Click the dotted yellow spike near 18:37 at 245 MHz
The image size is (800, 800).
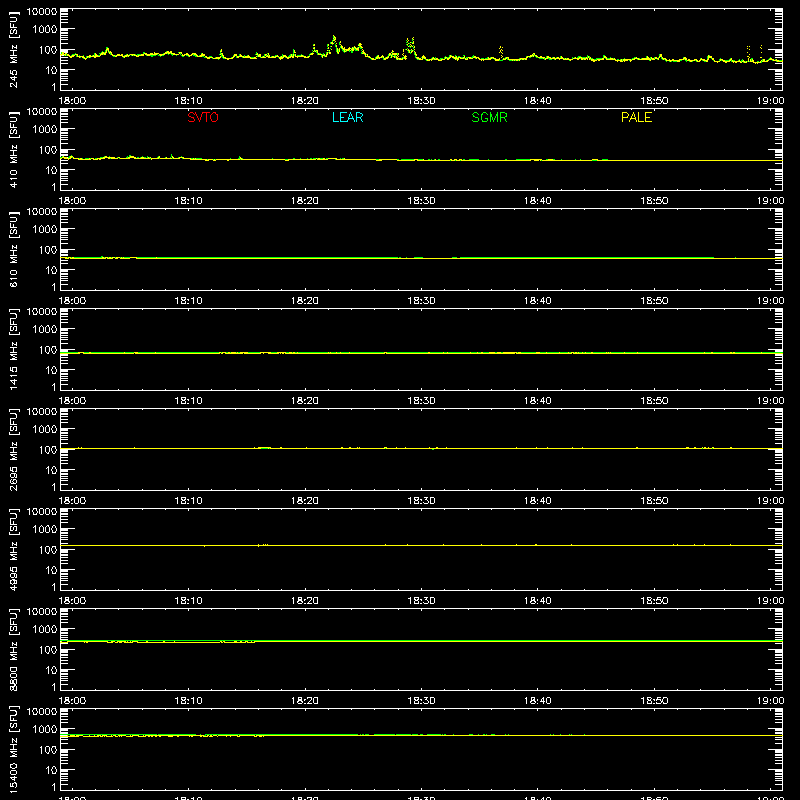tap(501, 52)
